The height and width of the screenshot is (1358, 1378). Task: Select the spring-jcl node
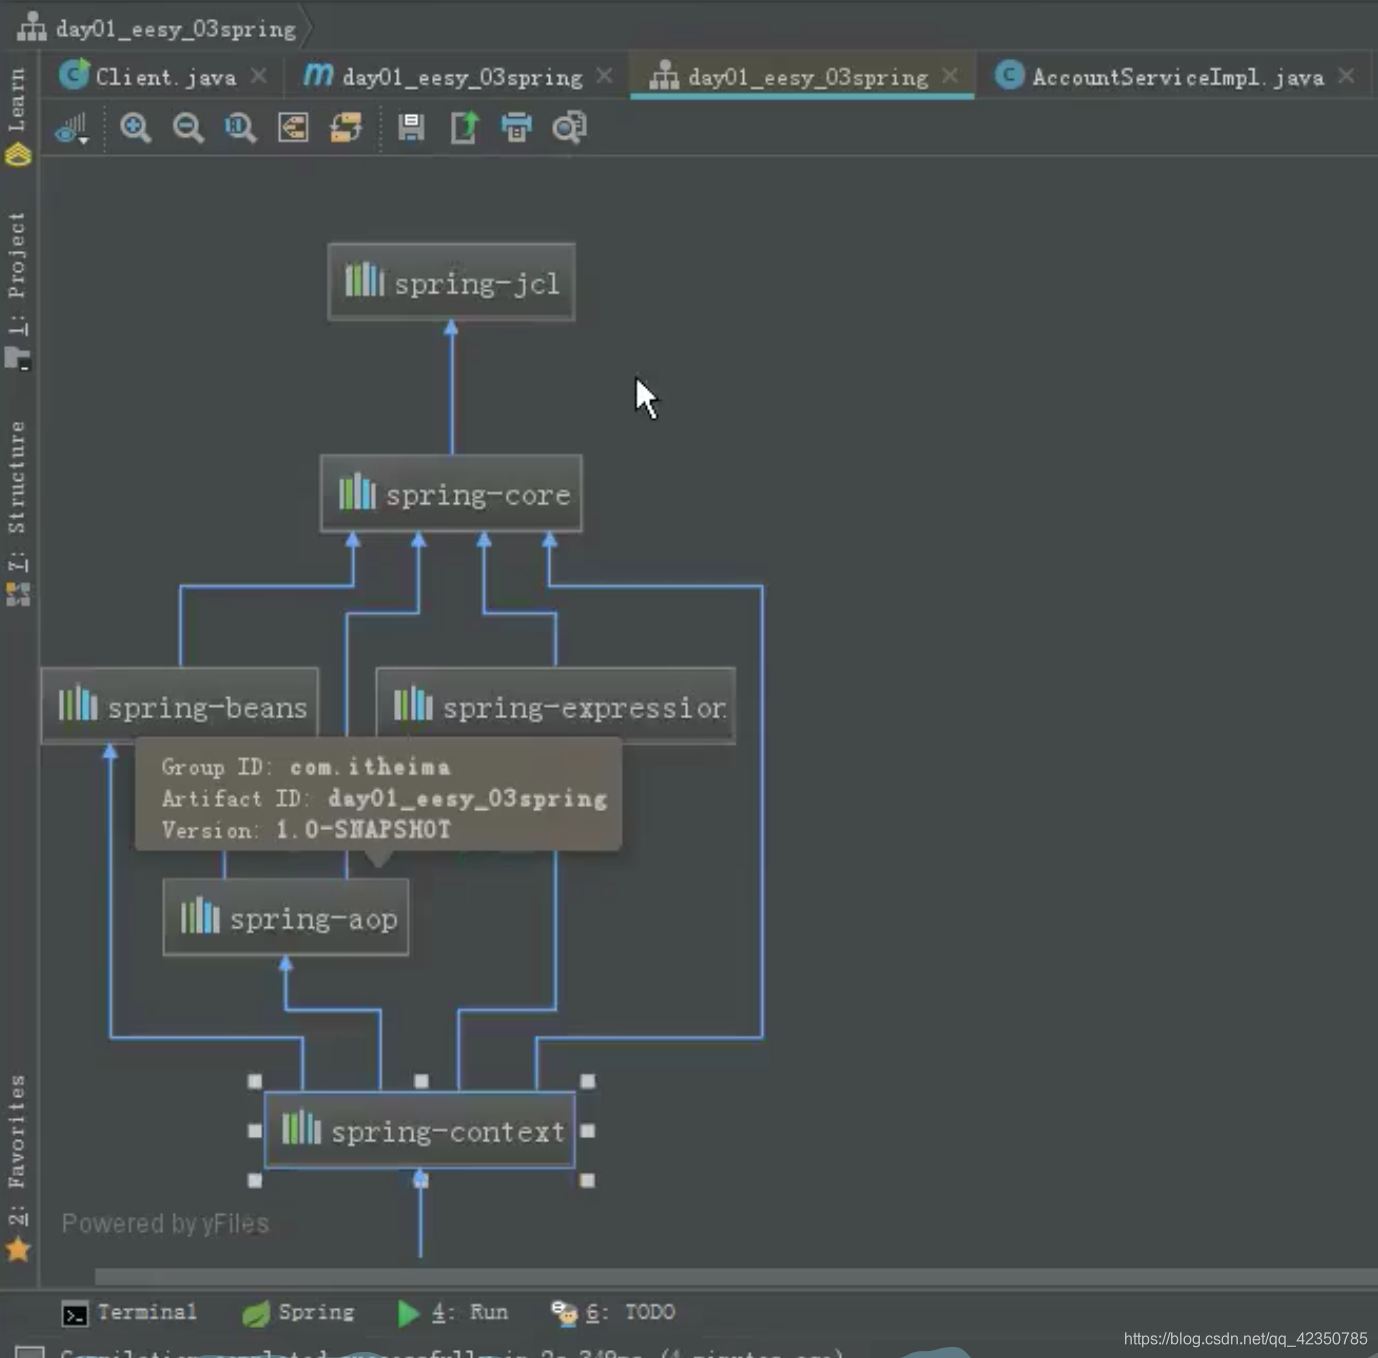[x=451, y=282]
